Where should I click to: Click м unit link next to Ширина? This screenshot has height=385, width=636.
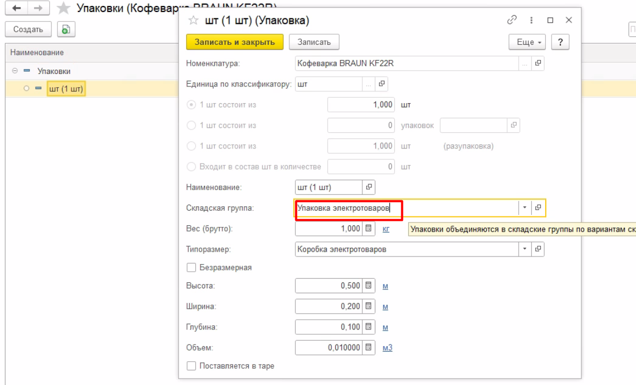coord(385,307)
